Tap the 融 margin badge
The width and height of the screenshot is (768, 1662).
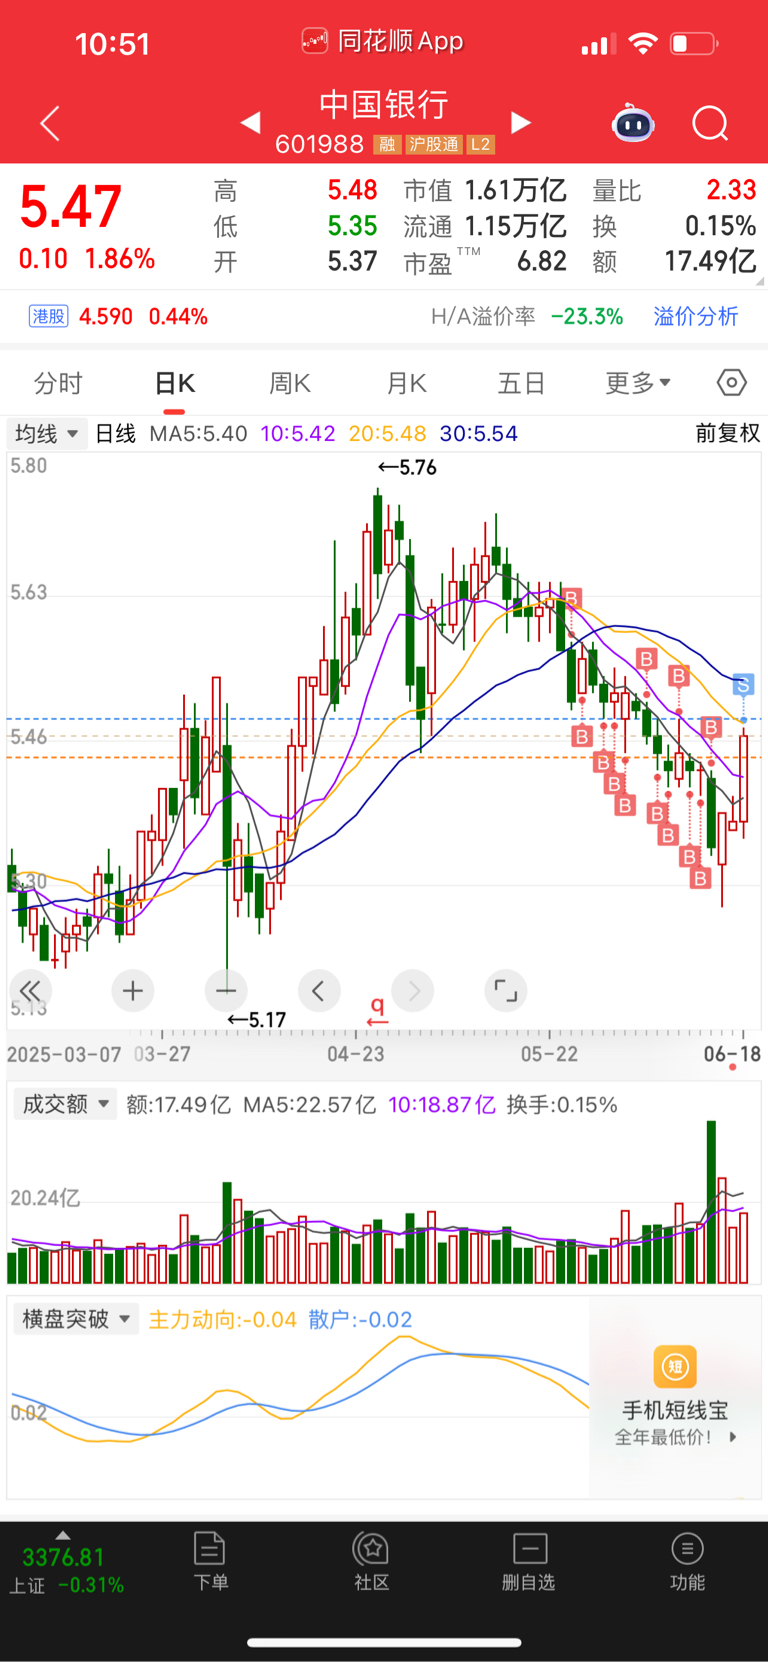(387, 144)
